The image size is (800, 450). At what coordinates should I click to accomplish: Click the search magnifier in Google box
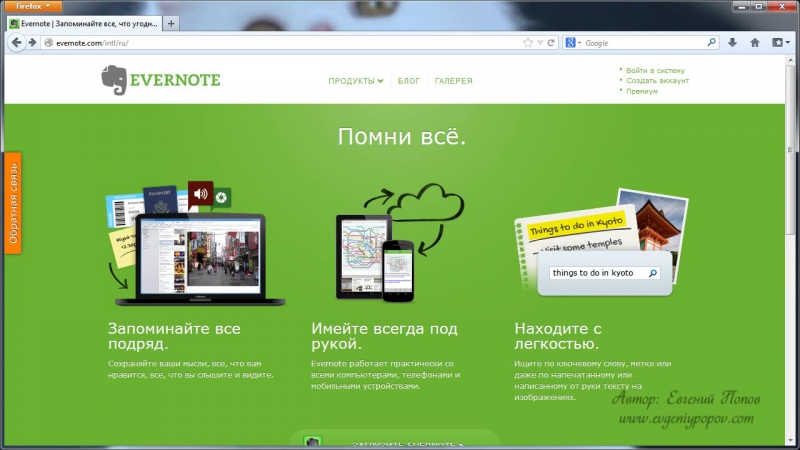coord(712,42)
